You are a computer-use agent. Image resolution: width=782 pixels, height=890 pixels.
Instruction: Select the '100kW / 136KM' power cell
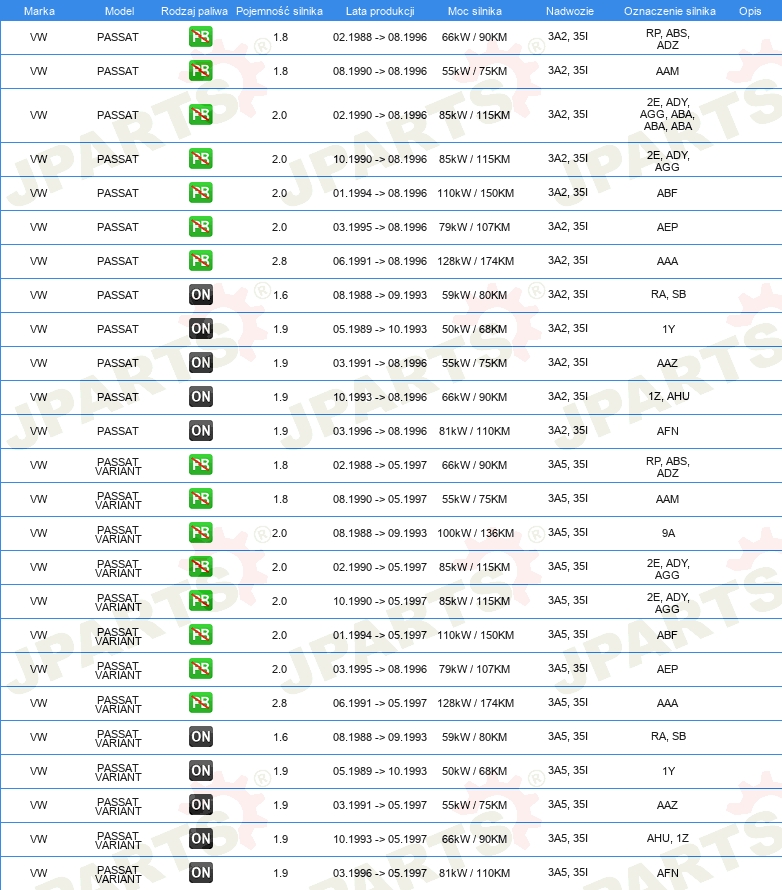point(476,533)
